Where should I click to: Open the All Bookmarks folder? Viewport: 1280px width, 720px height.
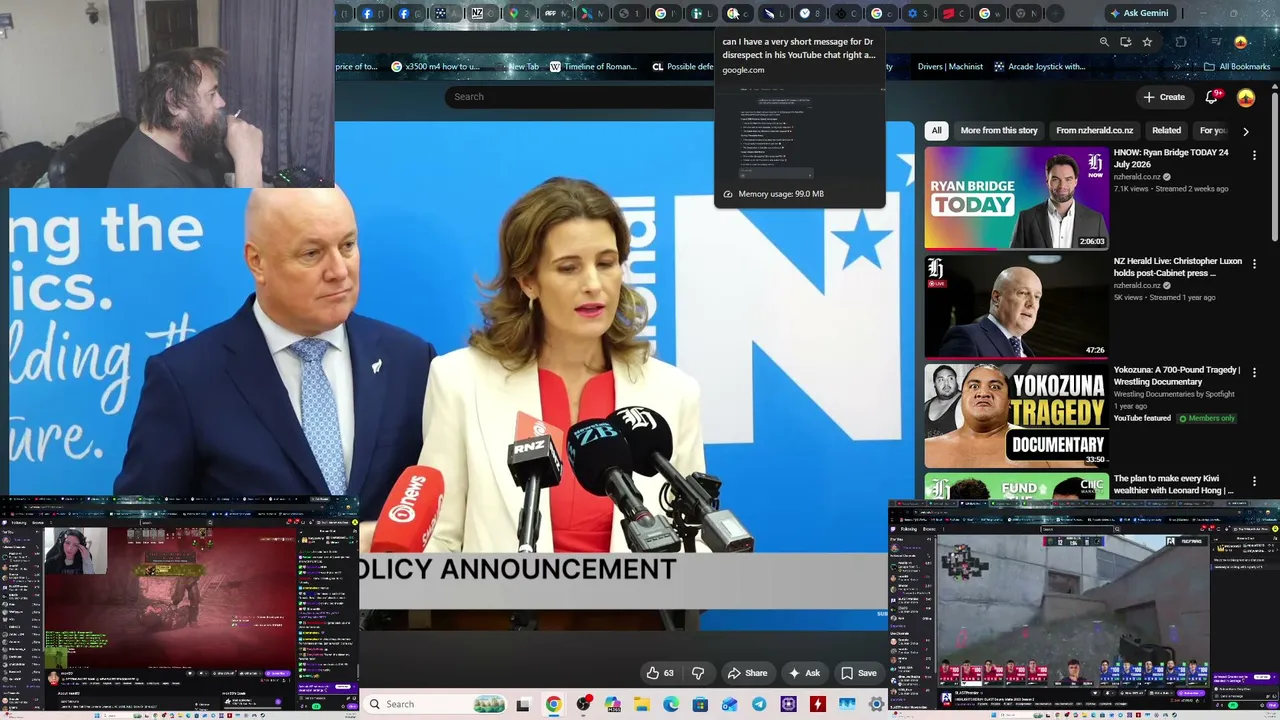click(x=1237, y=67)
